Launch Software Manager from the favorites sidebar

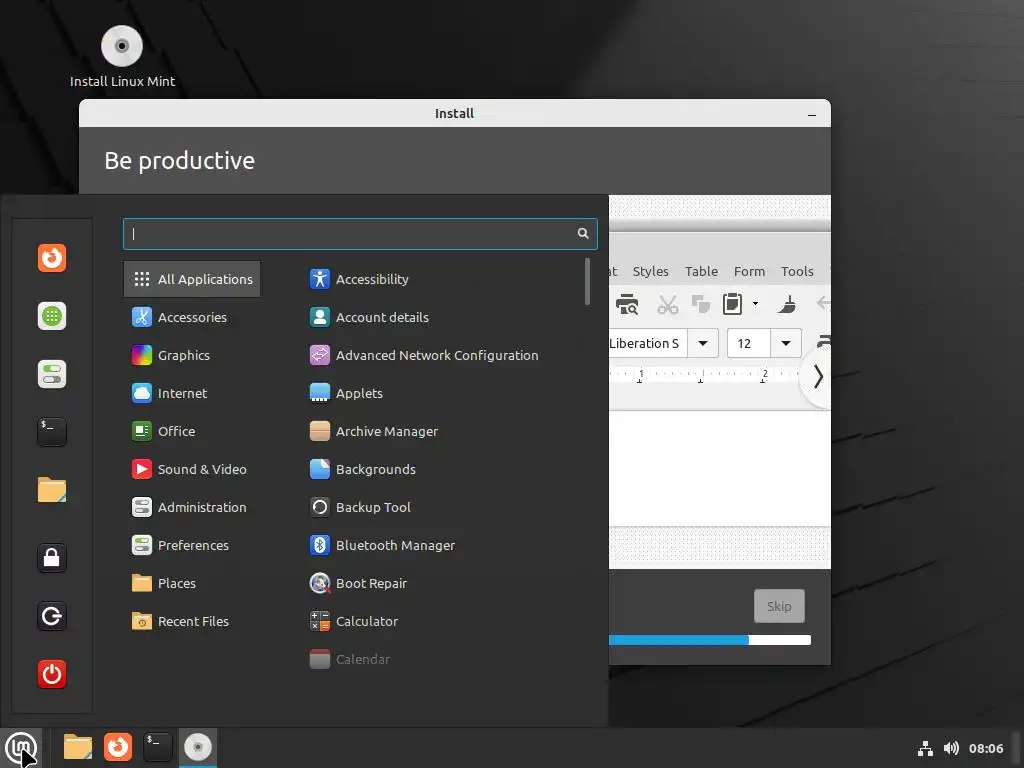pos(52,316)
